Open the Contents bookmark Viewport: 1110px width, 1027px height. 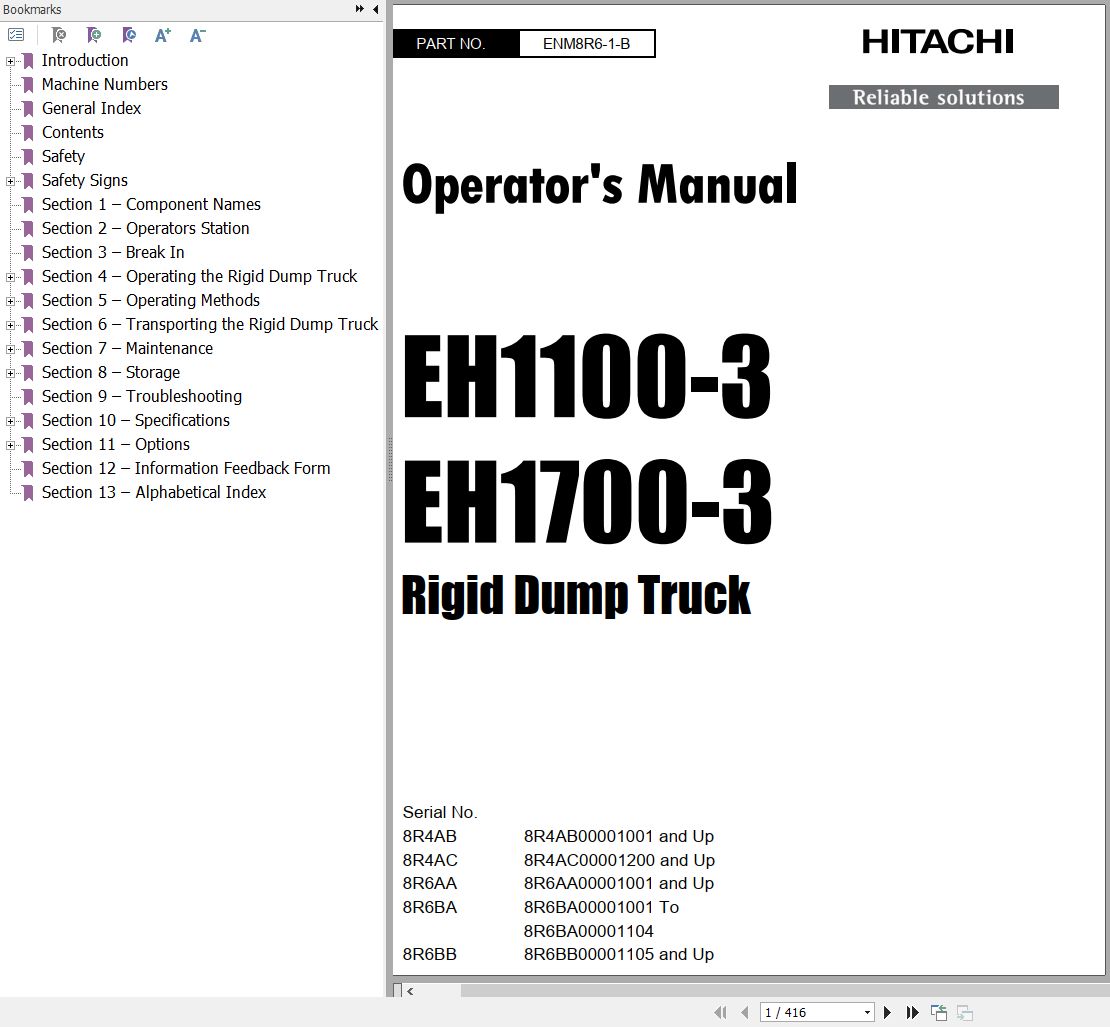coord(73,132)
